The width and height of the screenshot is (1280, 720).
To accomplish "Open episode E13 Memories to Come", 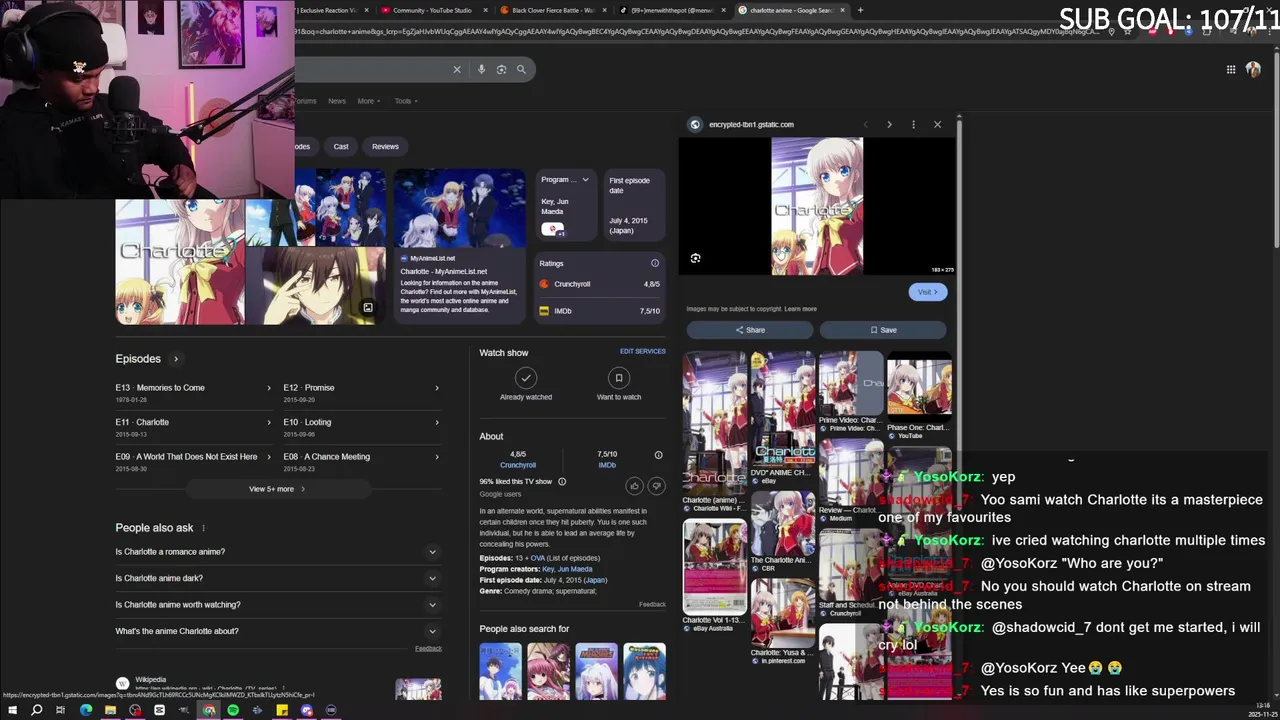I will (x=193, y=391).
